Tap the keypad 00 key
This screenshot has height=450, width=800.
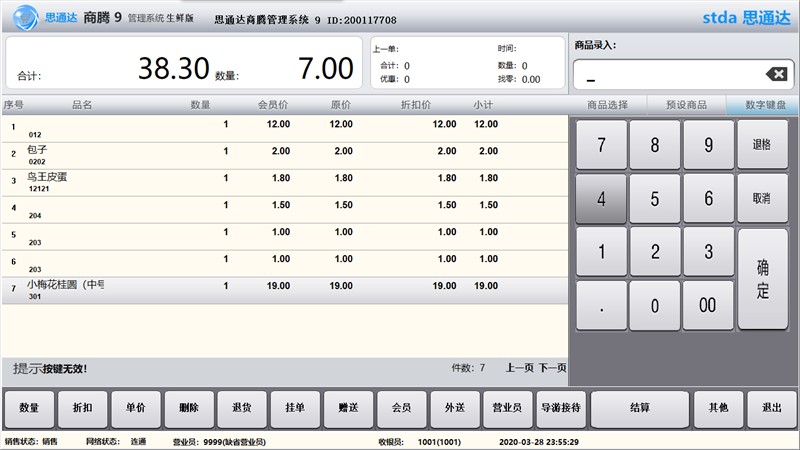point(708,306)
